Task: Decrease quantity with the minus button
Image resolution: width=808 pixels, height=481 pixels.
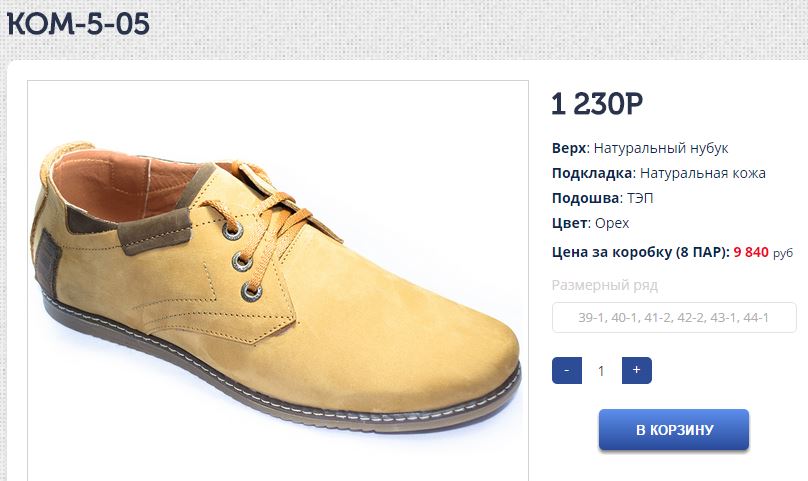Action: pos(567,370)
